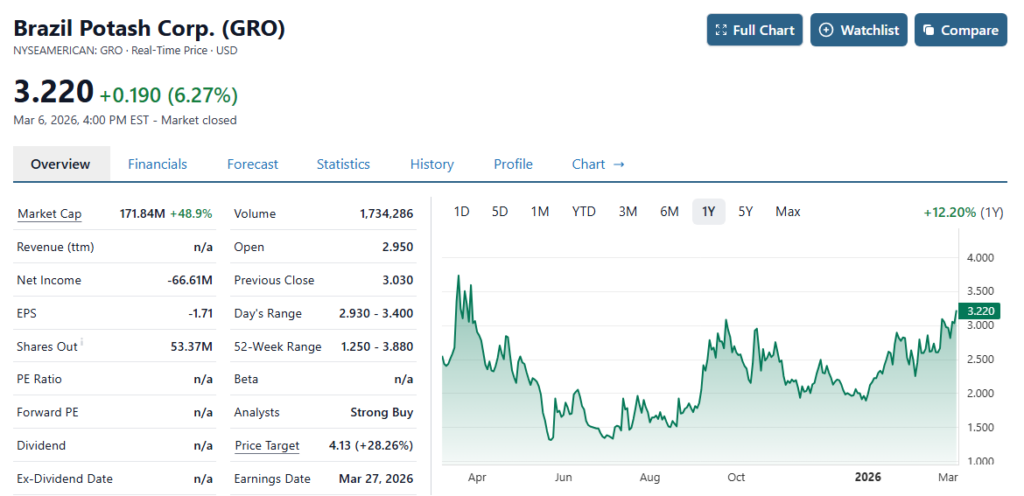Switch chart range to 5D
1024x496 pixels.
click(500, 211)
